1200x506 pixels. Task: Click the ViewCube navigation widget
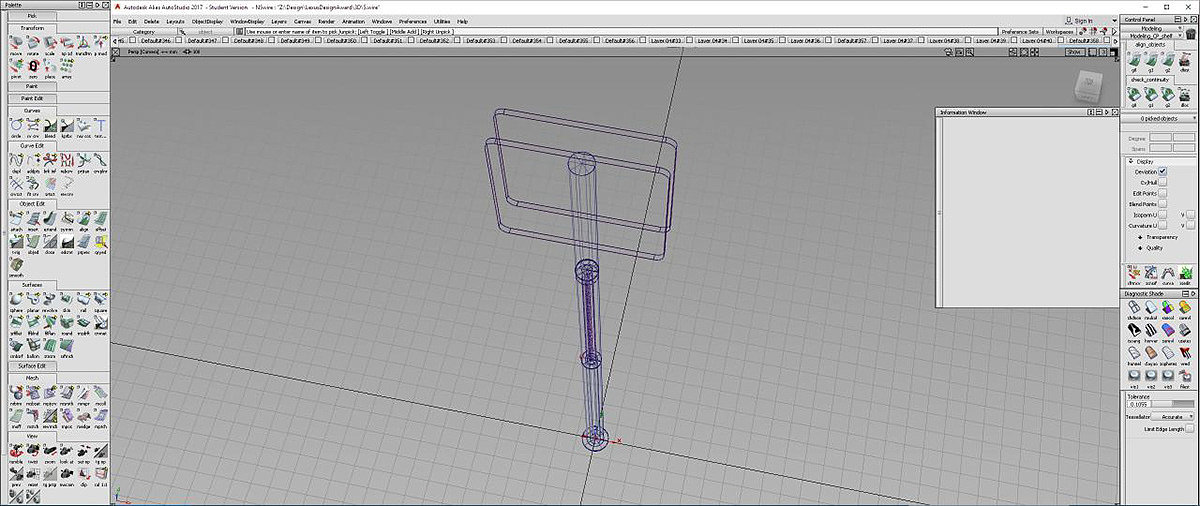click(x=1089, y=88)
